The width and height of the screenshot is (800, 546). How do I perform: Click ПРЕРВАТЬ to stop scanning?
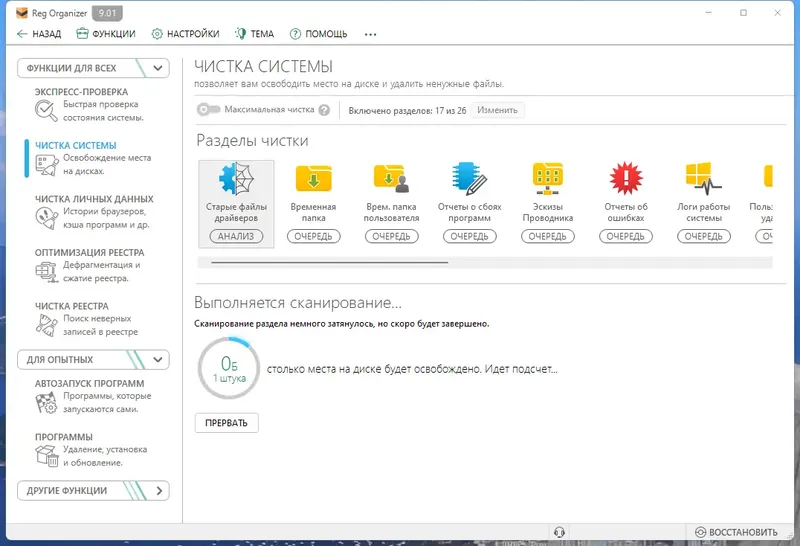click(x=227, y=423)
